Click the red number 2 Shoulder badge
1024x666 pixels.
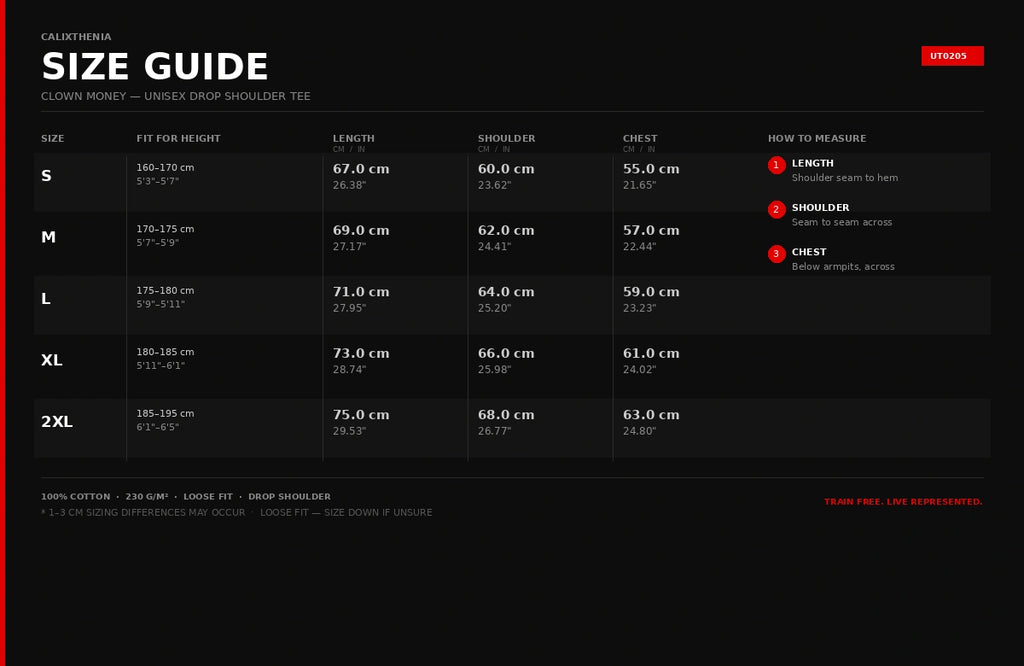[776, 210]
